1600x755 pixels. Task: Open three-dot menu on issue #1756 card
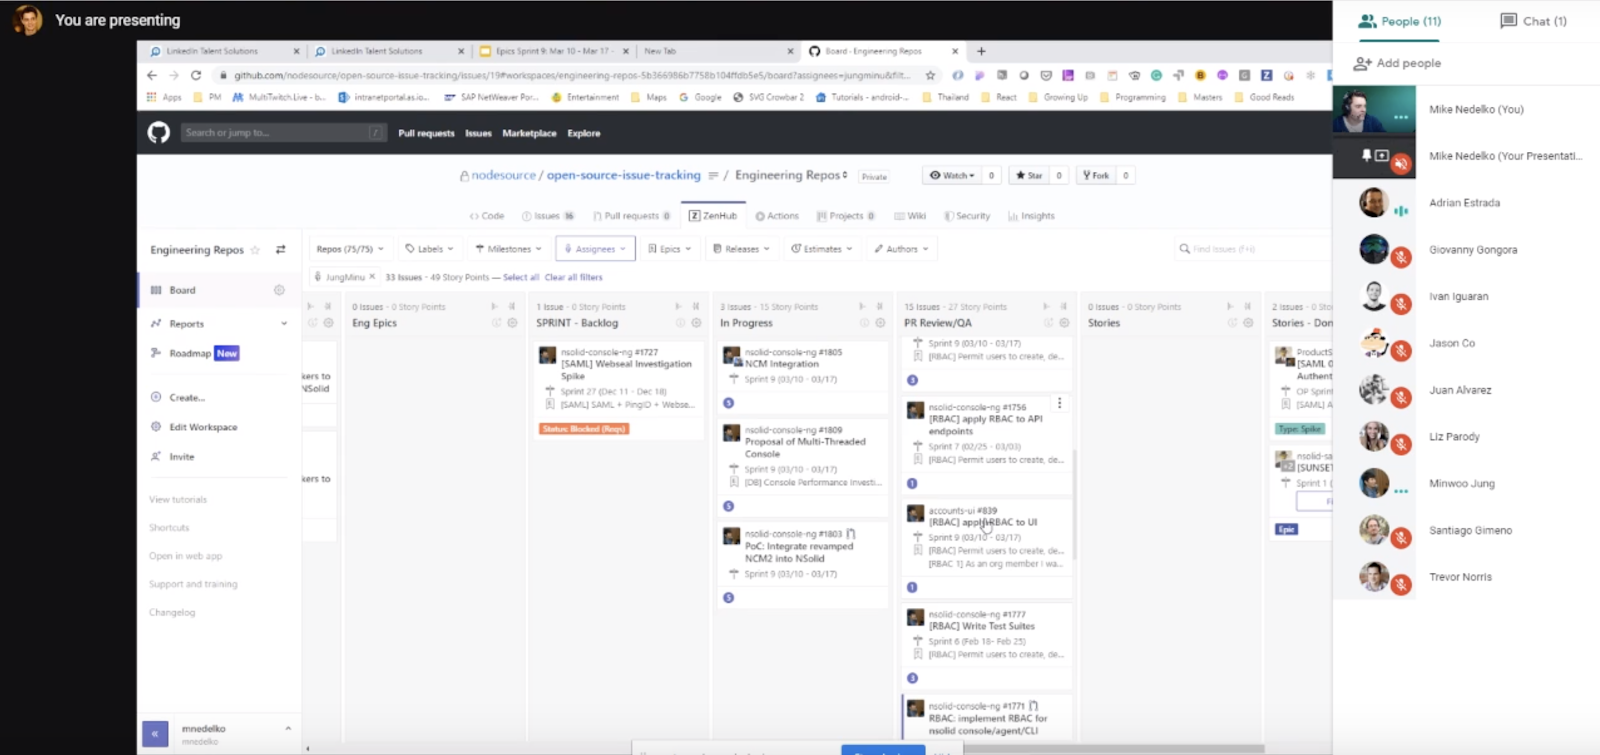[1059, 404]
